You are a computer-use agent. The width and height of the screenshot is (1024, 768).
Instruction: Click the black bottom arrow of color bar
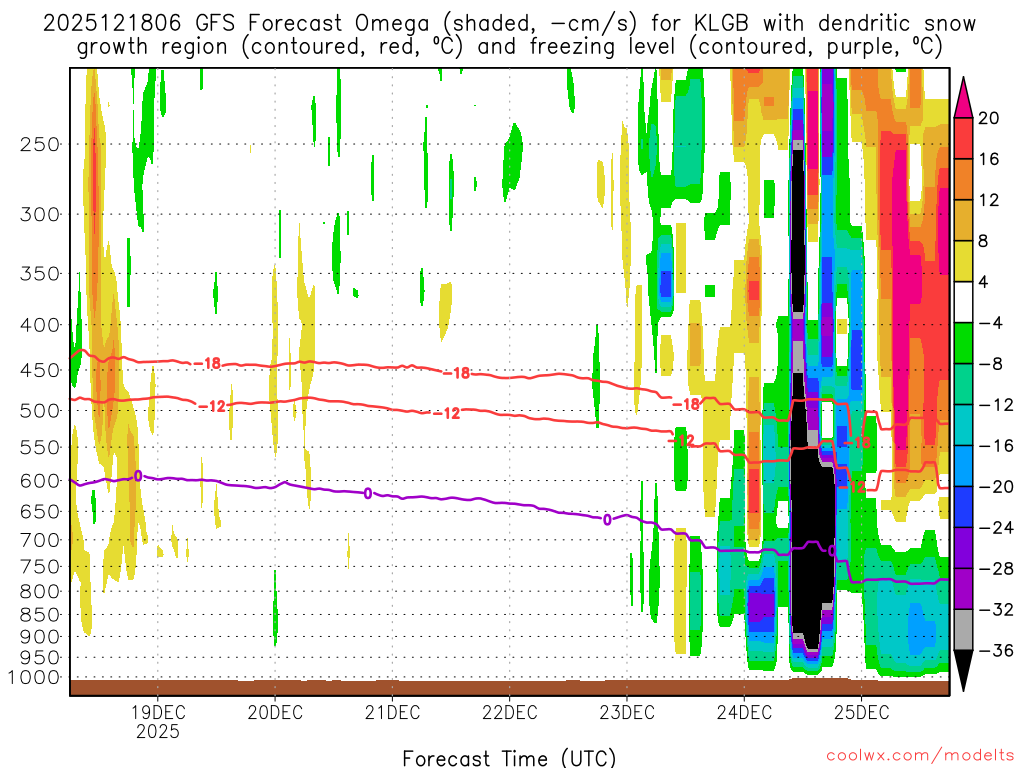tap(963, 670)
